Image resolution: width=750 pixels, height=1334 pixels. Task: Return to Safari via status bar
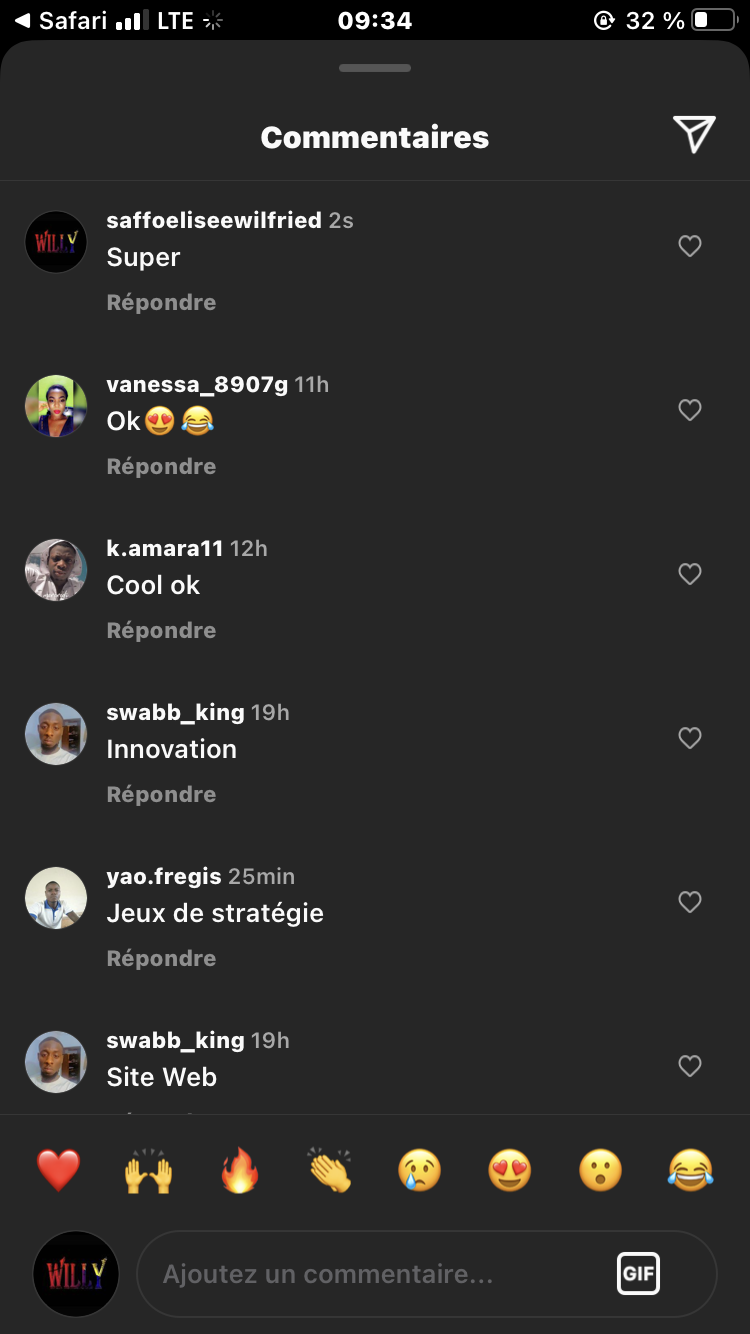point(62,20)
